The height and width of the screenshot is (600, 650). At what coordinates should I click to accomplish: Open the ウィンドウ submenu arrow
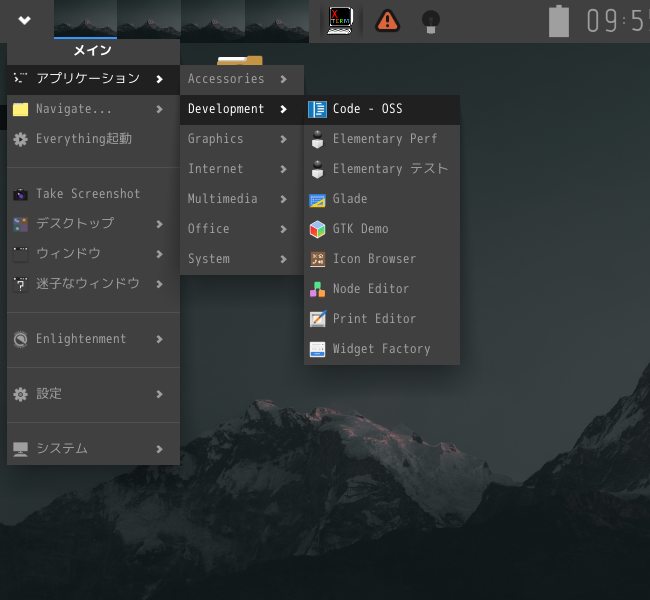(x=160, y=254)
